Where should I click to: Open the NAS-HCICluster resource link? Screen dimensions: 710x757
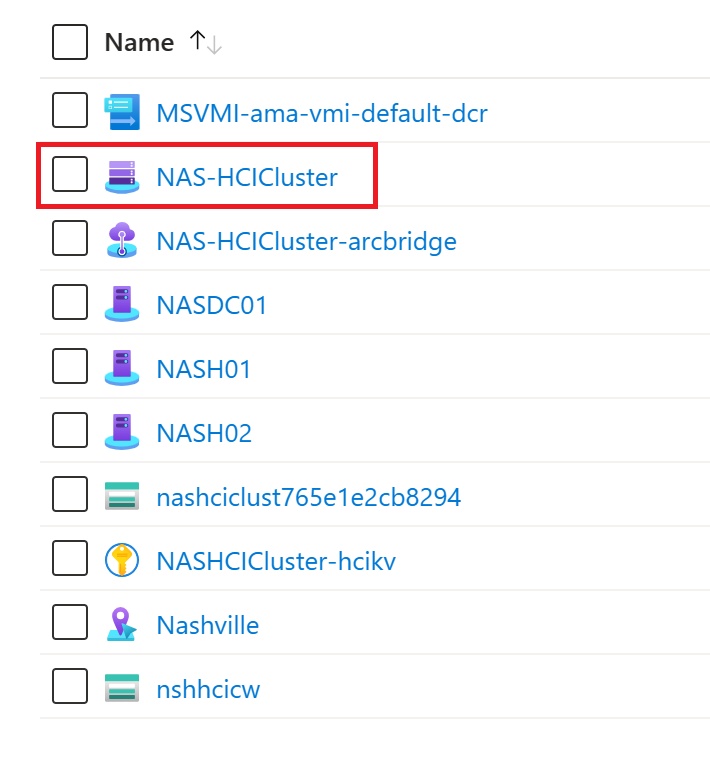(247, 177)
